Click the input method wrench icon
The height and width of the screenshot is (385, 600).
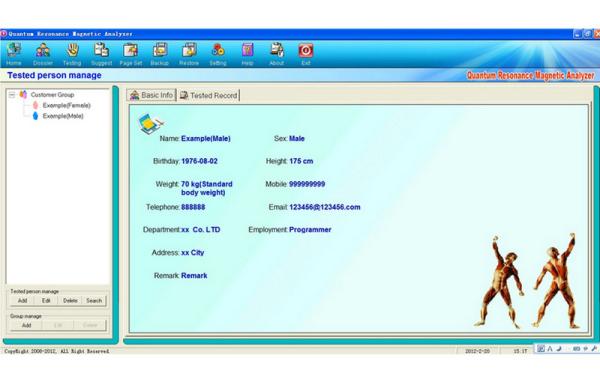point(594,349)
